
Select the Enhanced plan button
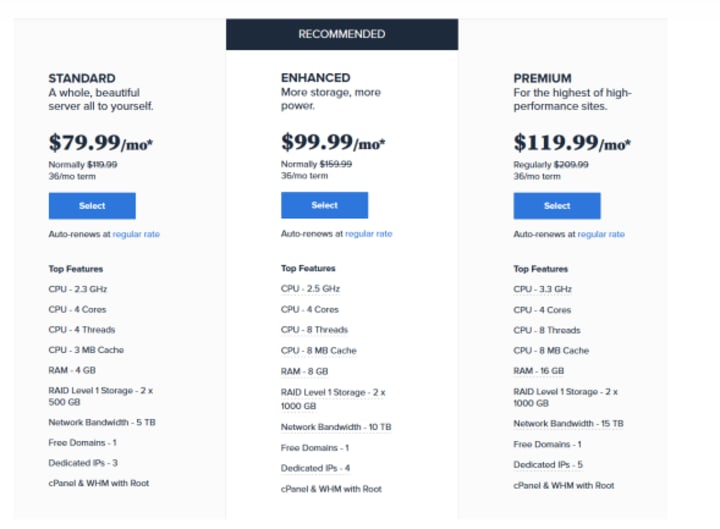tap(325, 205)
